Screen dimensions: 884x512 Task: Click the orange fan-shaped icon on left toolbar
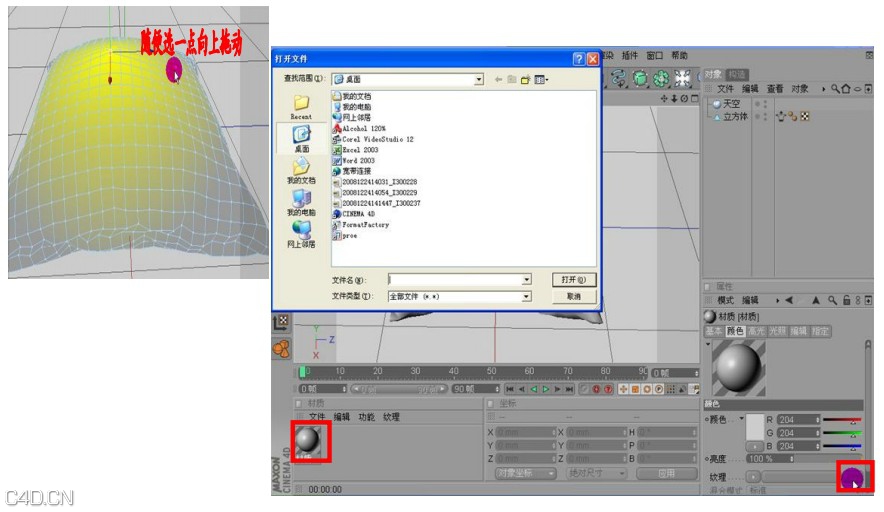point(281,348)
